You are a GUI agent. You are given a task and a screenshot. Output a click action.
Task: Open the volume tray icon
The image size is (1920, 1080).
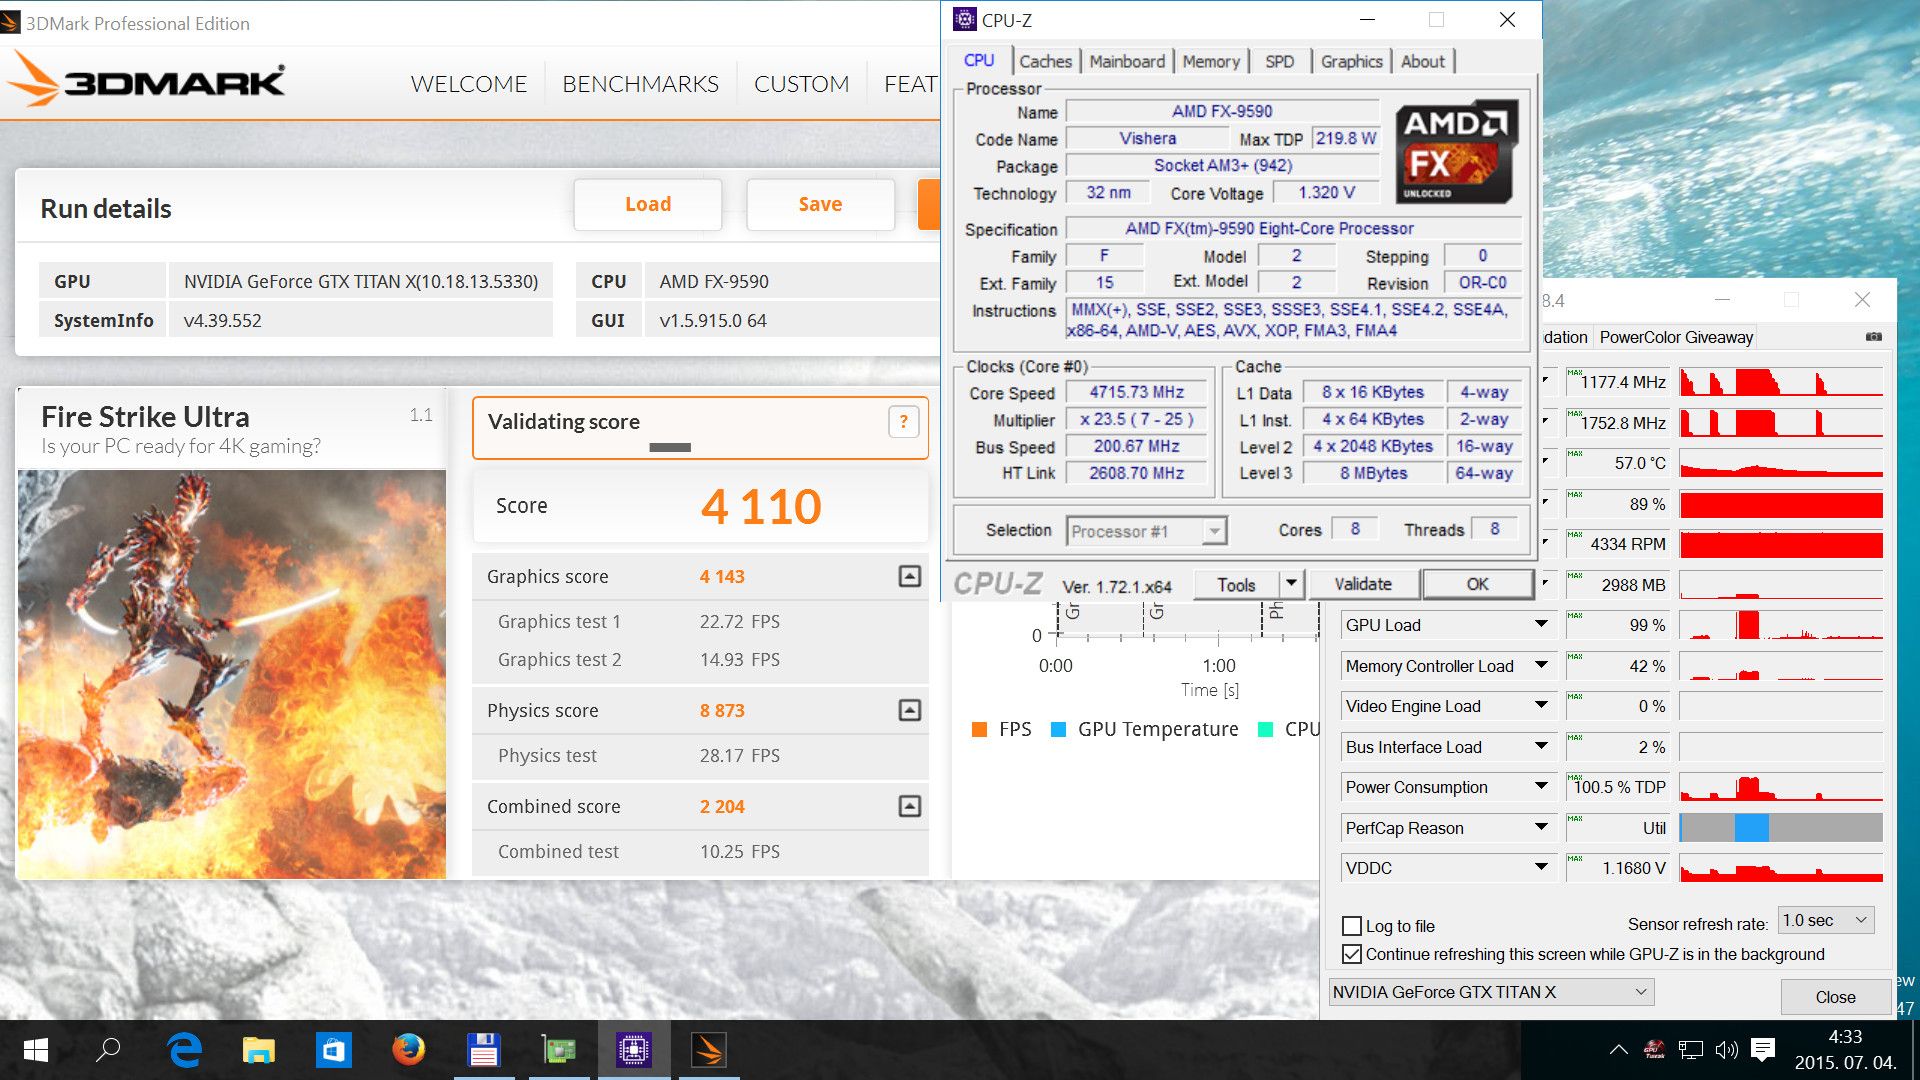pos(1726,1050)
